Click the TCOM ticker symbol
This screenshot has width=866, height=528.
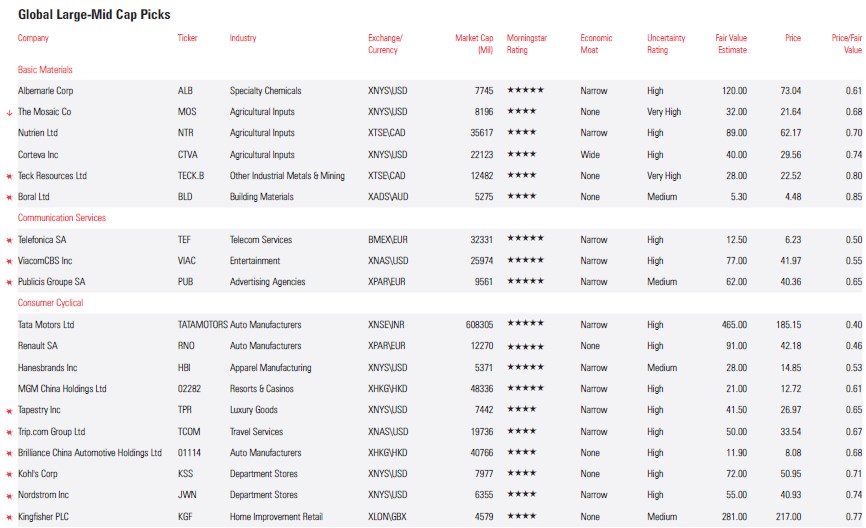tap(189, 432)
